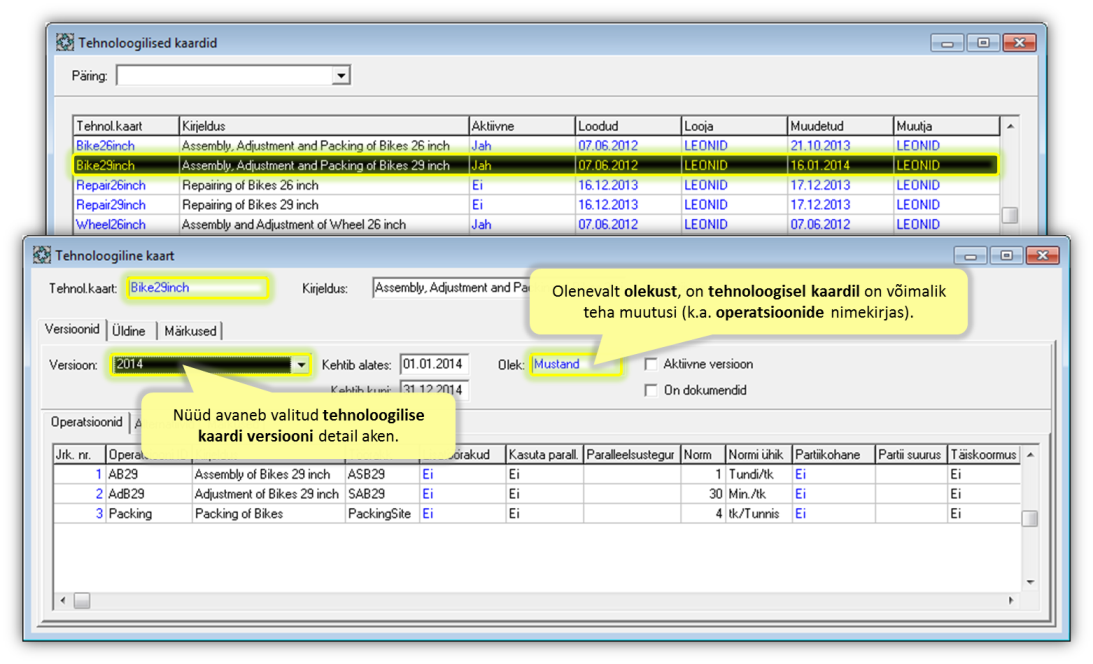This screenshot has height=664, width=1093.
Task: Click the Jrk. nr. column header
Action: click(x=79, y=455)
